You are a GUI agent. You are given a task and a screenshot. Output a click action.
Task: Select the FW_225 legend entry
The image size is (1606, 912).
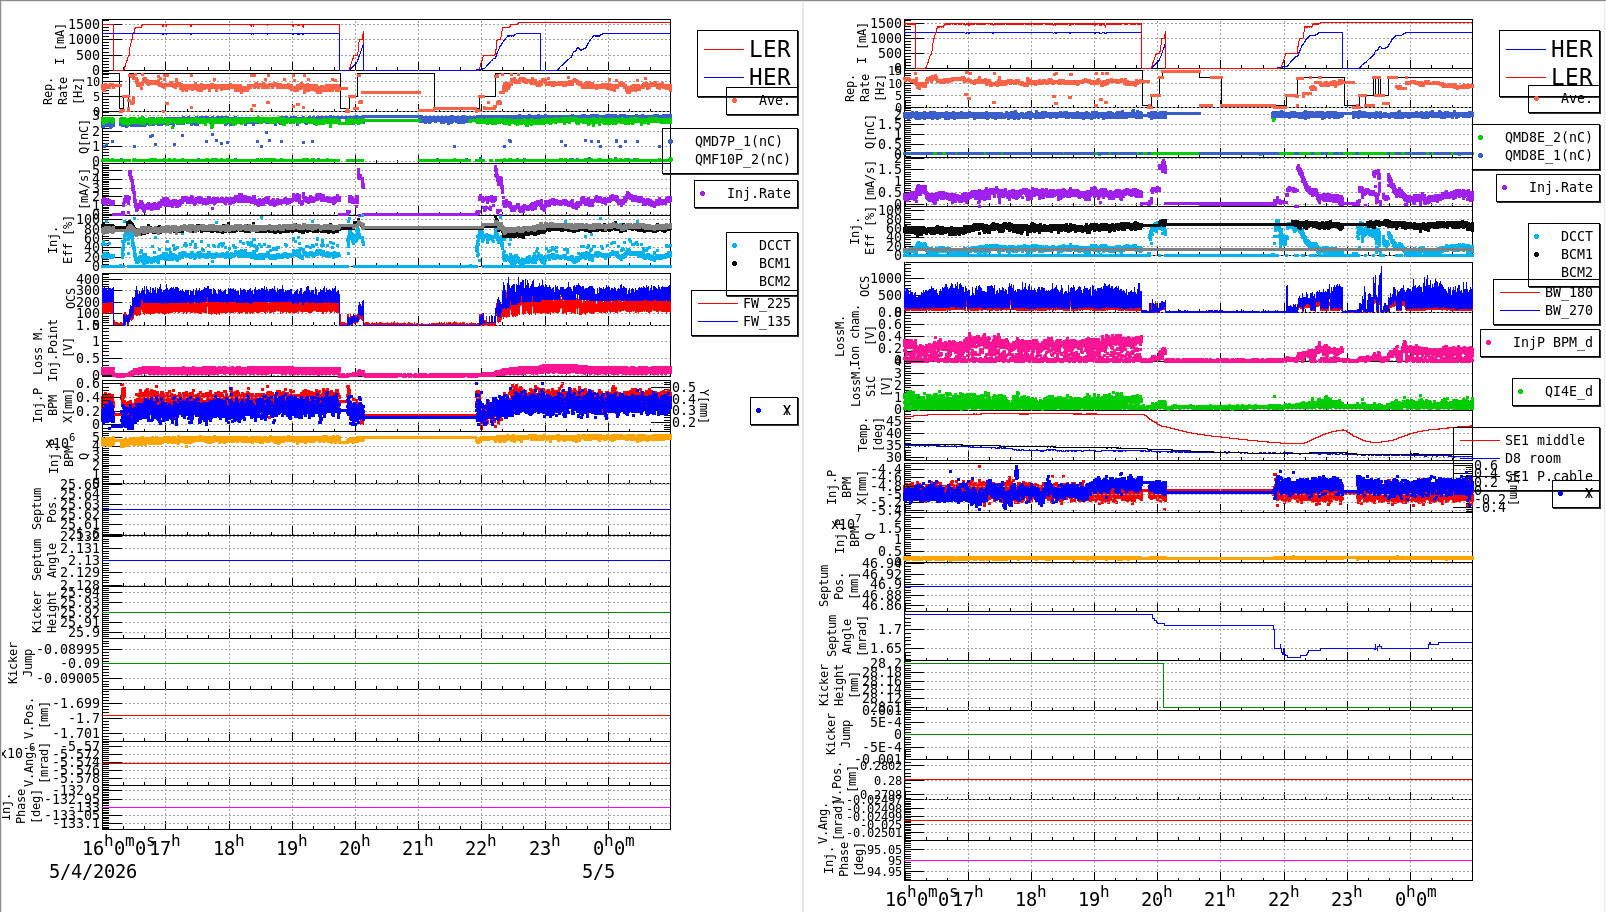(766, 303)
